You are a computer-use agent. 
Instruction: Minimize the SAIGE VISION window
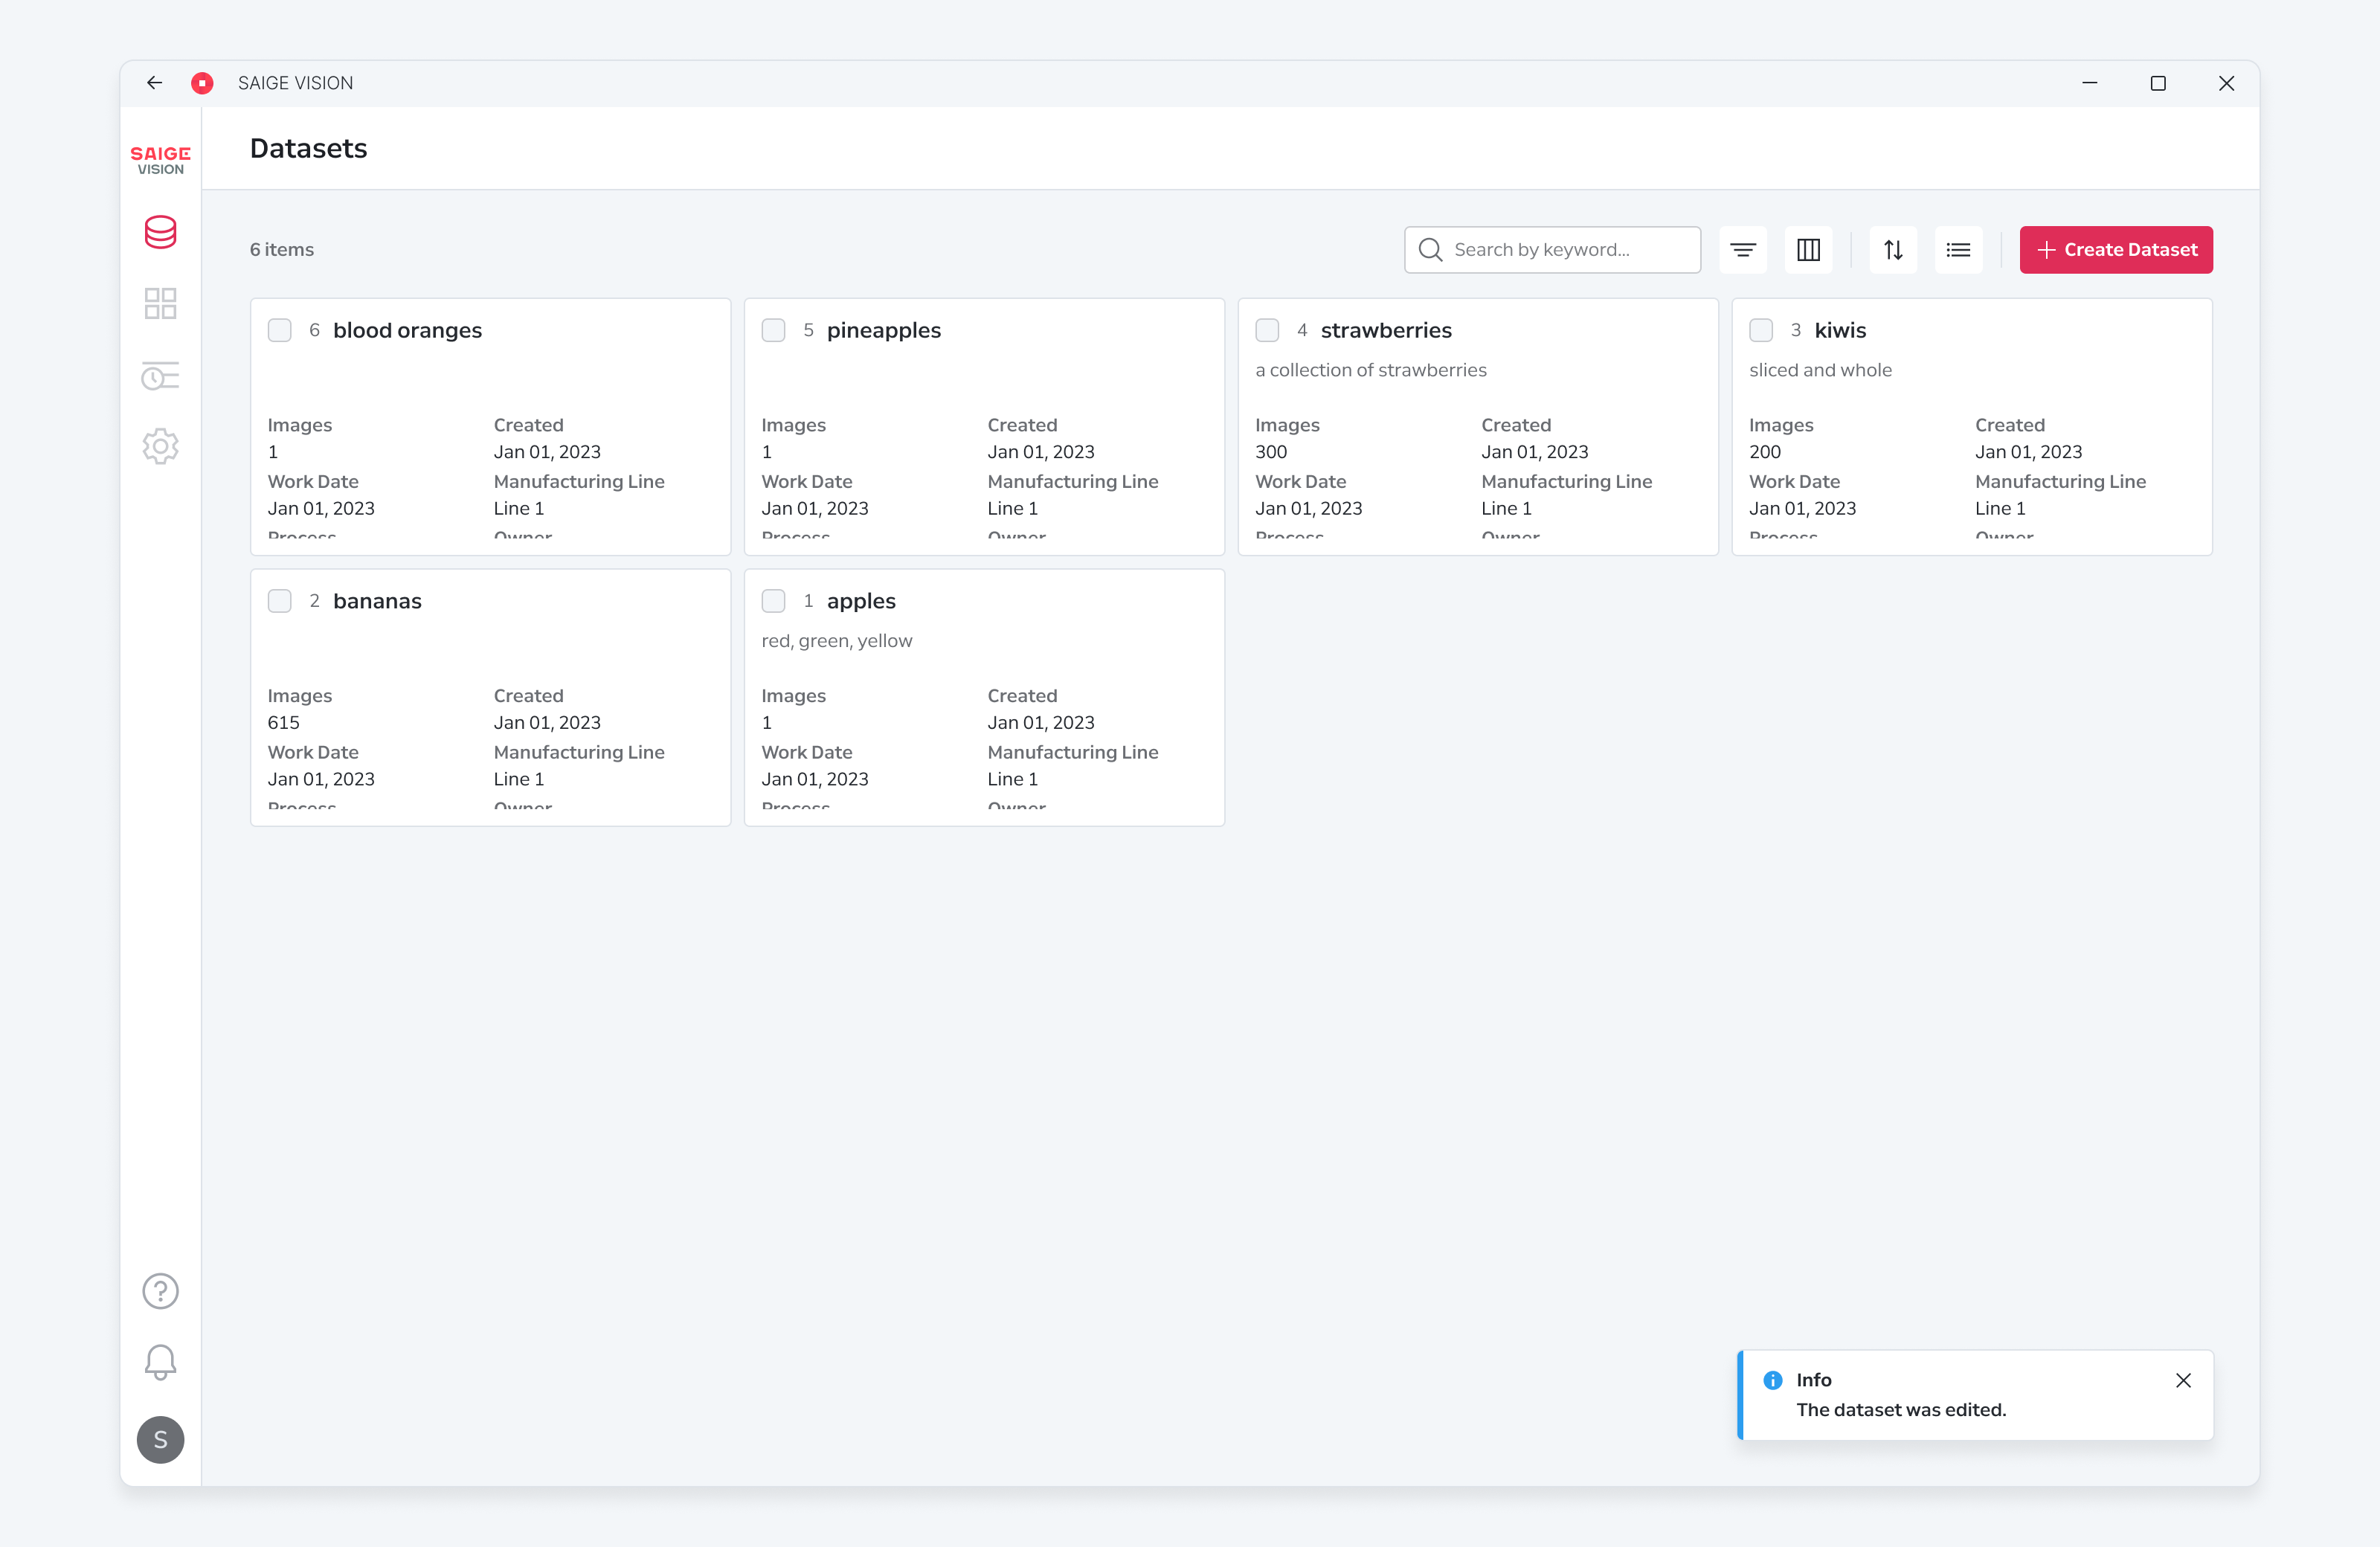click(x=2089, y=83)
